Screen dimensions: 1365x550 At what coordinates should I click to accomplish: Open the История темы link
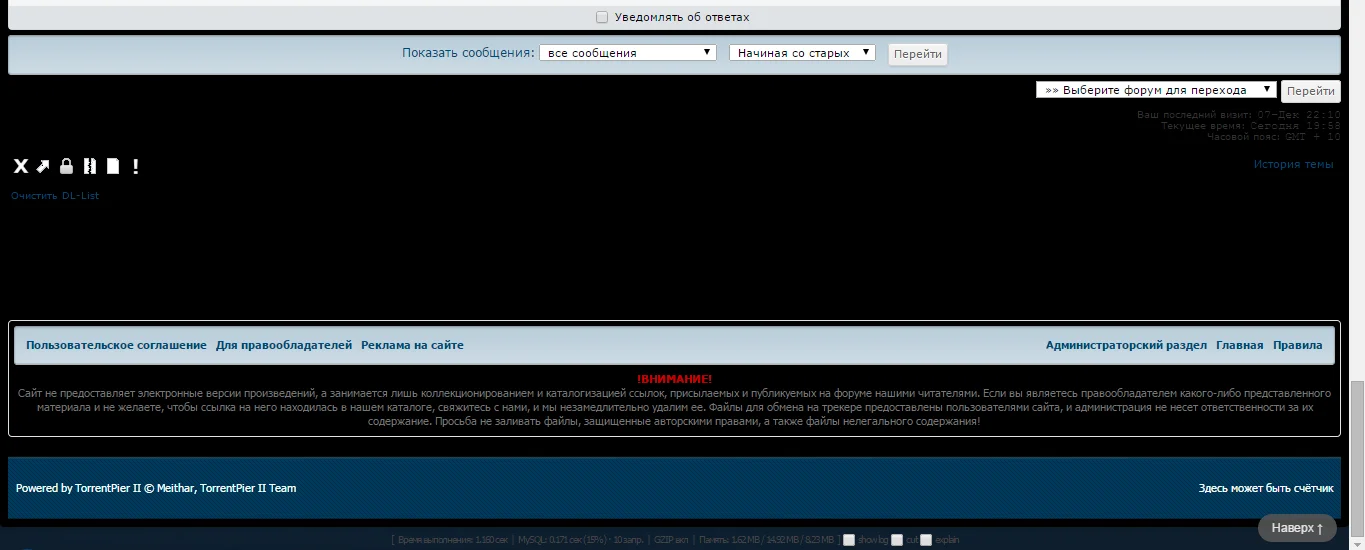[1293, 164]
